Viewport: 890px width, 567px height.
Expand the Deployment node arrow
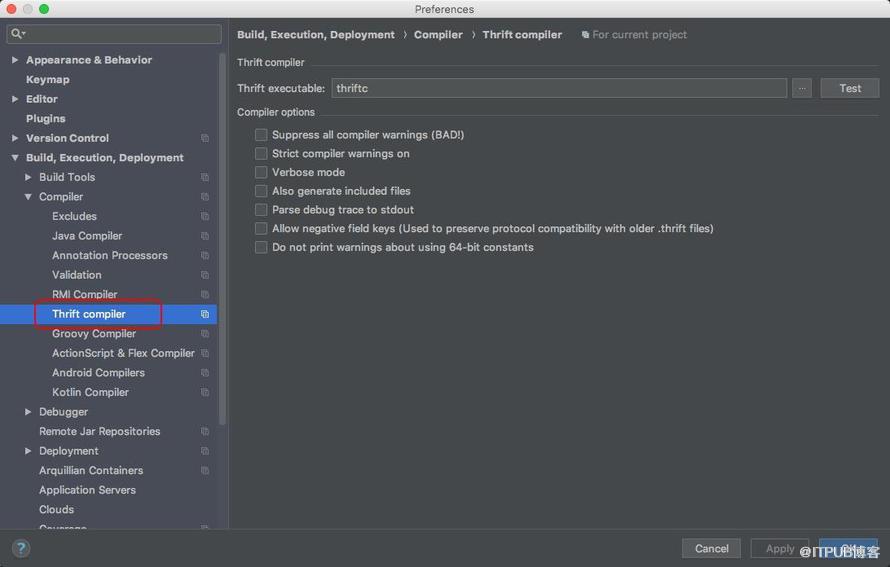(x=28, y=451)
